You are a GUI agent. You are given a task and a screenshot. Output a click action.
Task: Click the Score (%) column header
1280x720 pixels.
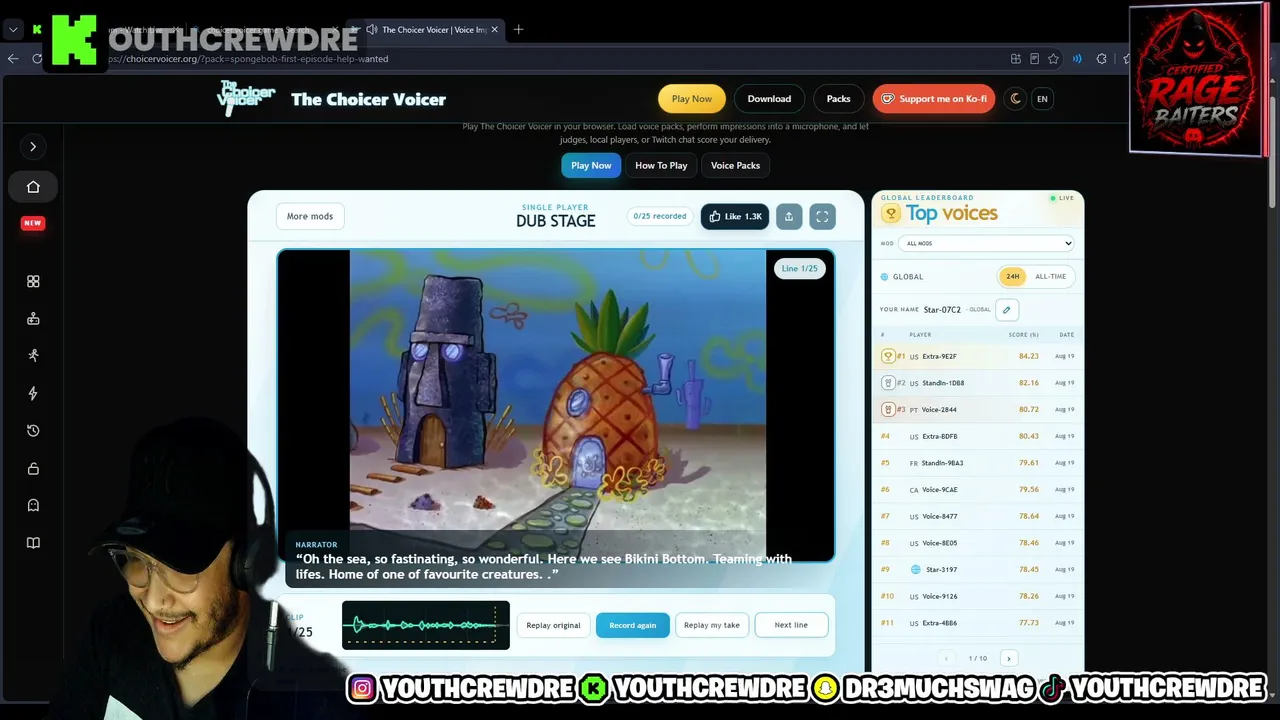(x=1023, y=335)
